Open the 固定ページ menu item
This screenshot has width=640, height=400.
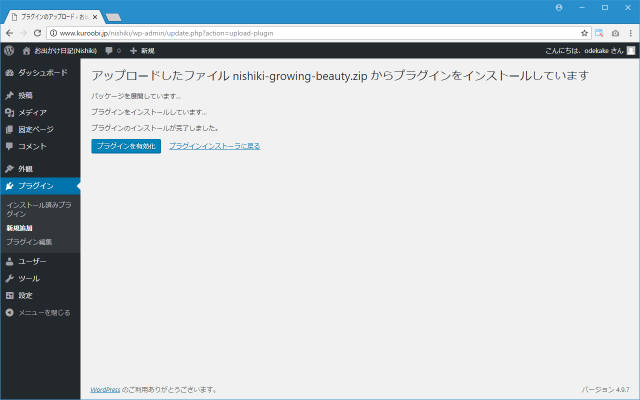(x=36, y=129)
